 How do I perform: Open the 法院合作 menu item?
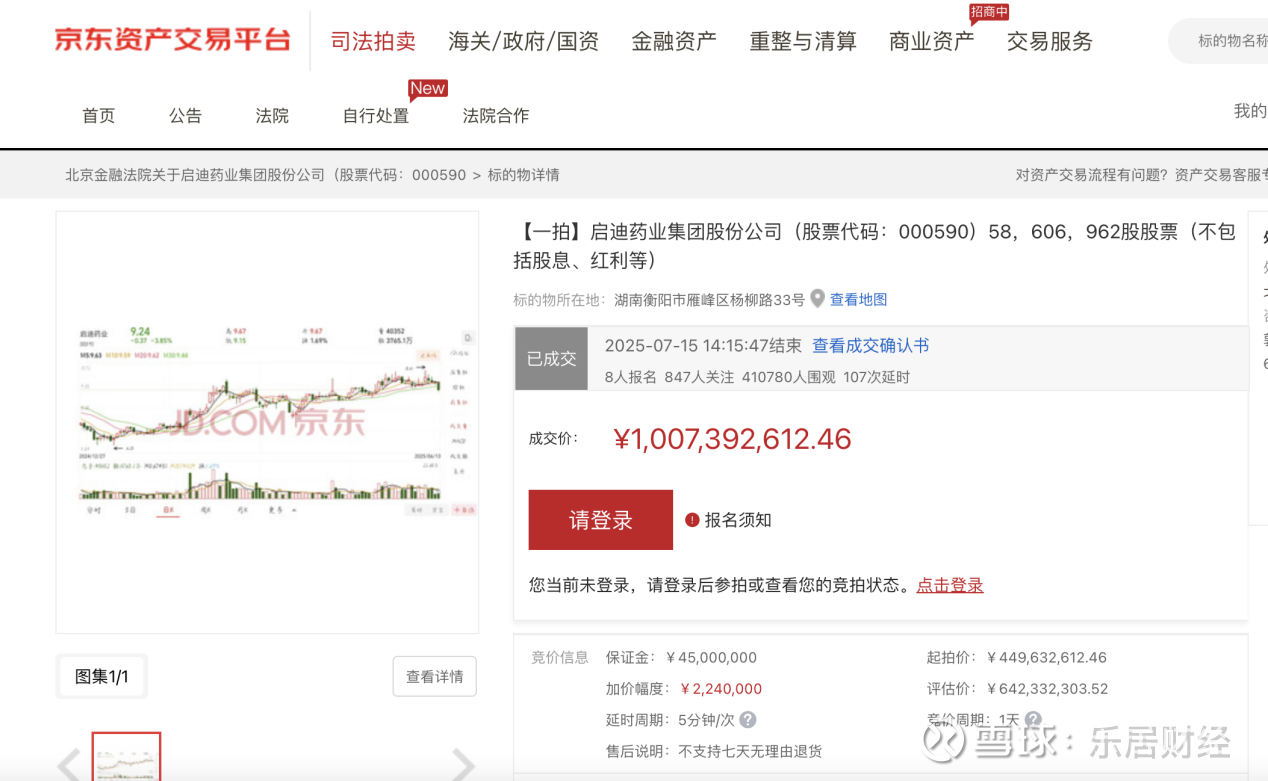tap(496, 115)
